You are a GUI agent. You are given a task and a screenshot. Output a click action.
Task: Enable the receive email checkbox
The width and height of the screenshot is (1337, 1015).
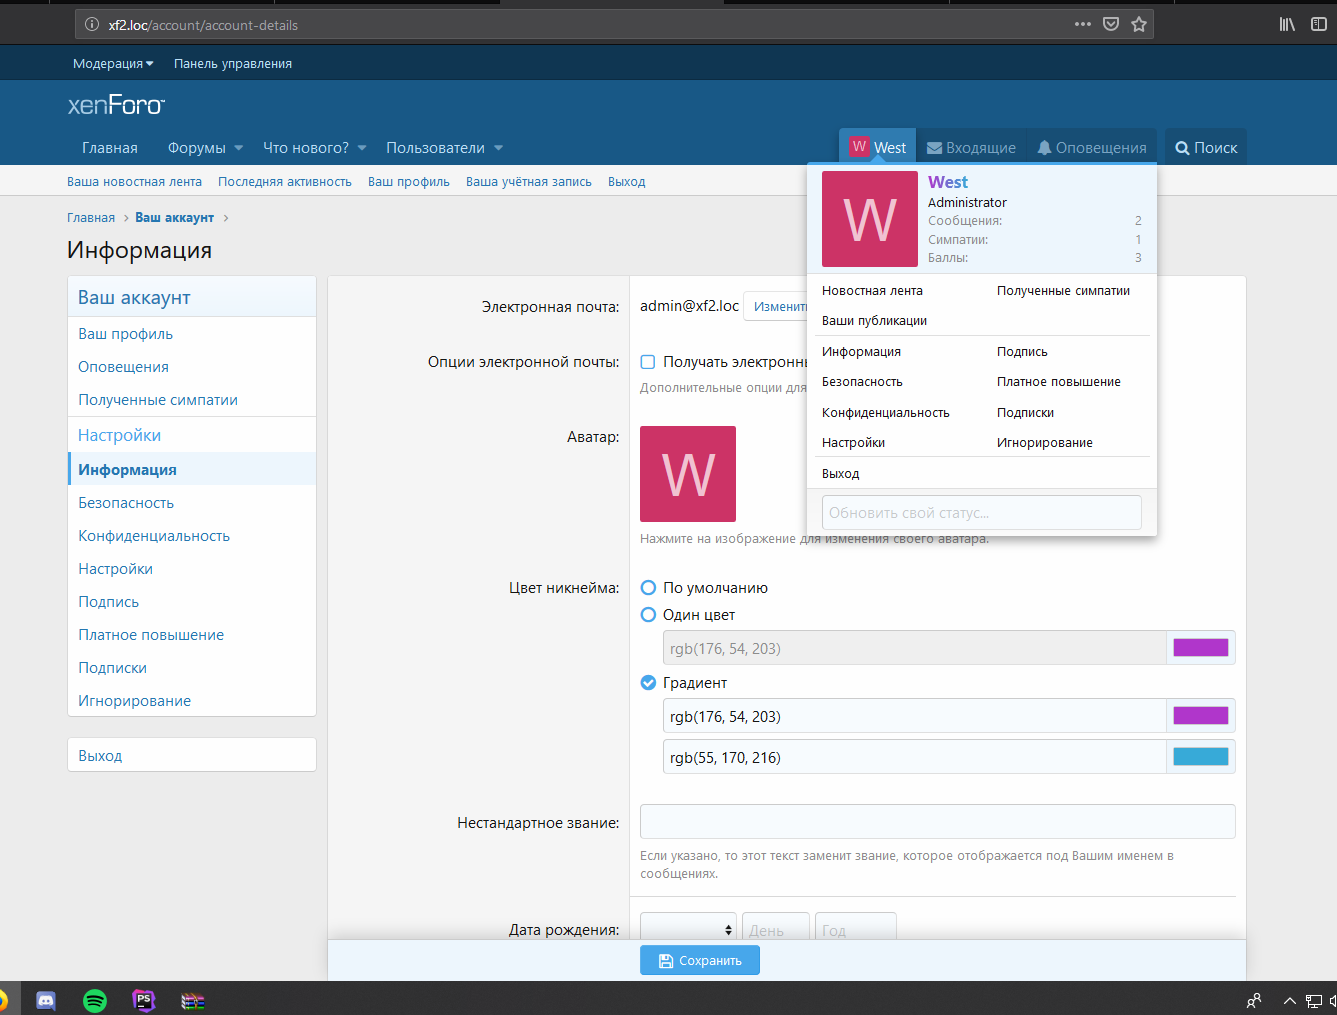[648, 362]
